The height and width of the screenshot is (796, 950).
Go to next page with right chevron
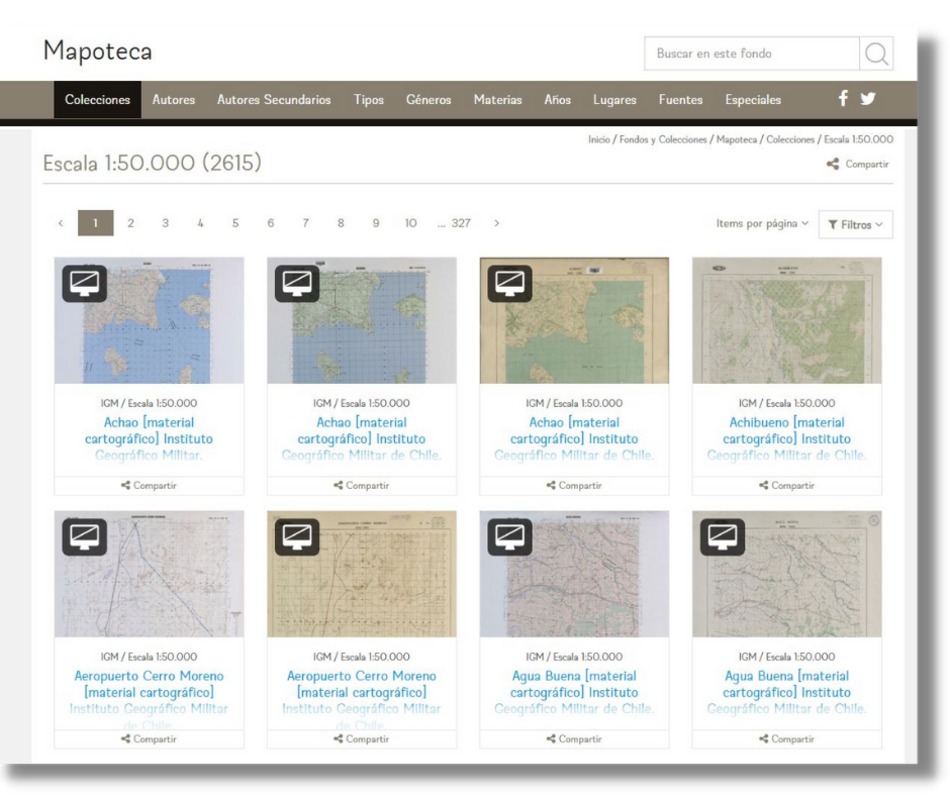[497, 224]
